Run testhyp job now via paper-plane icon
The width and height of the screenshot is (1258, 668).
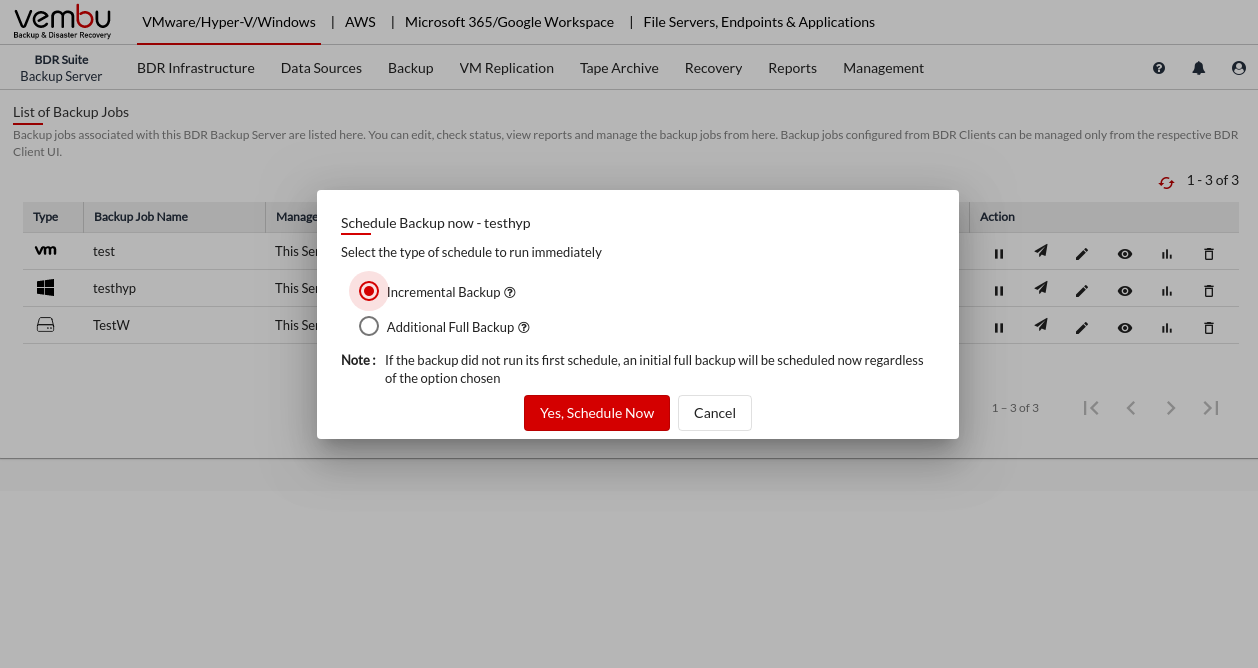pyautogui.click(x=1040, y=289)
